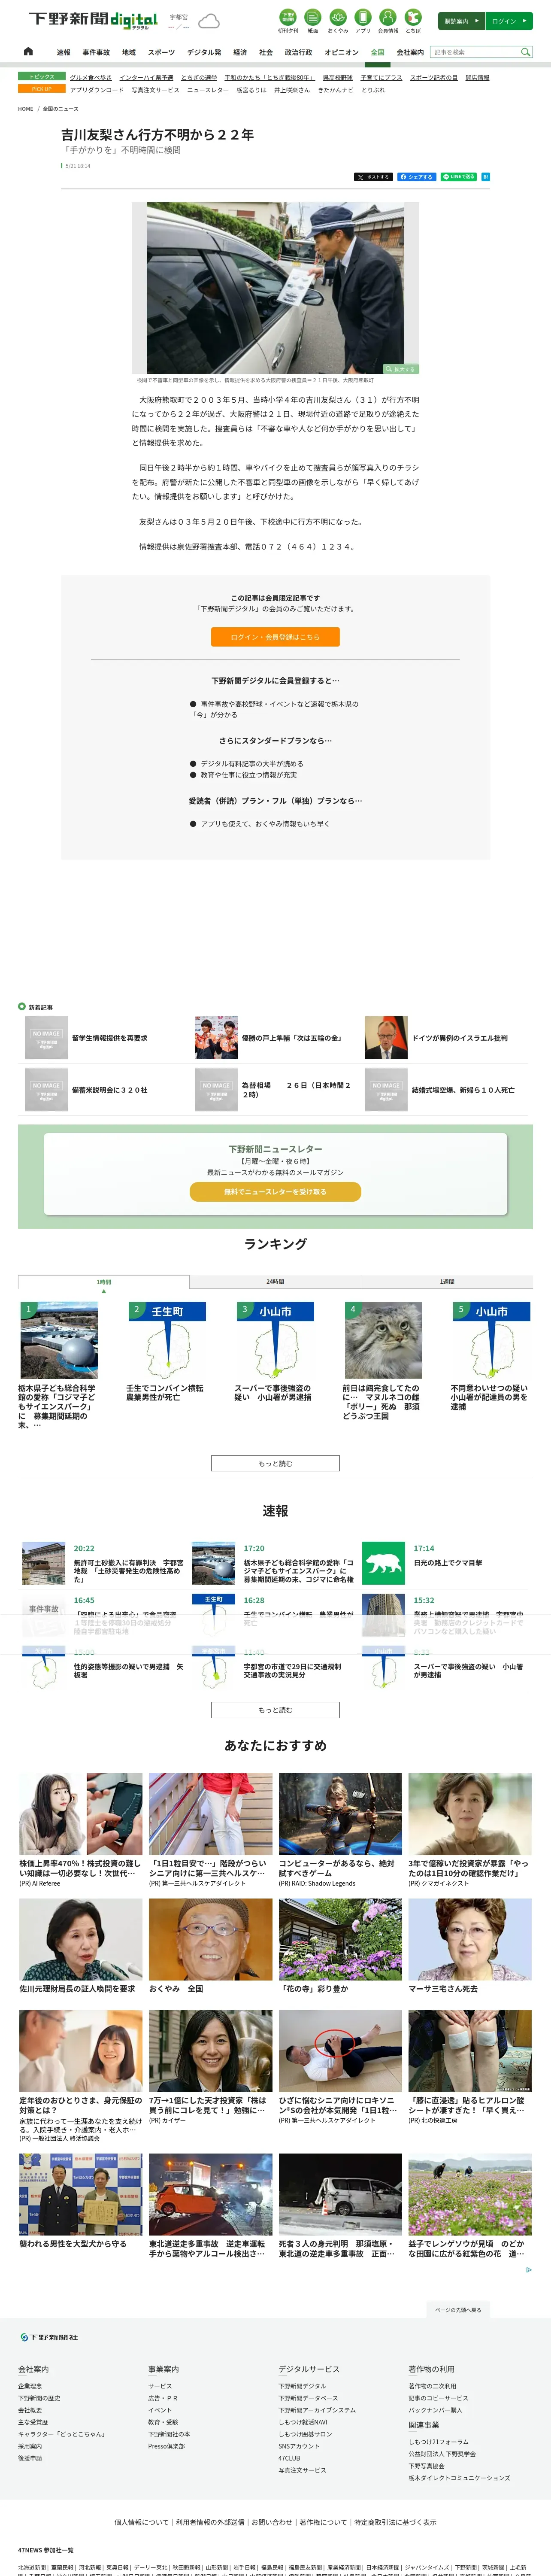This screenshot has height=2576, width=551.
Task: Open アプリダウンロード pick-up link
Action: (x=97, y=90)
